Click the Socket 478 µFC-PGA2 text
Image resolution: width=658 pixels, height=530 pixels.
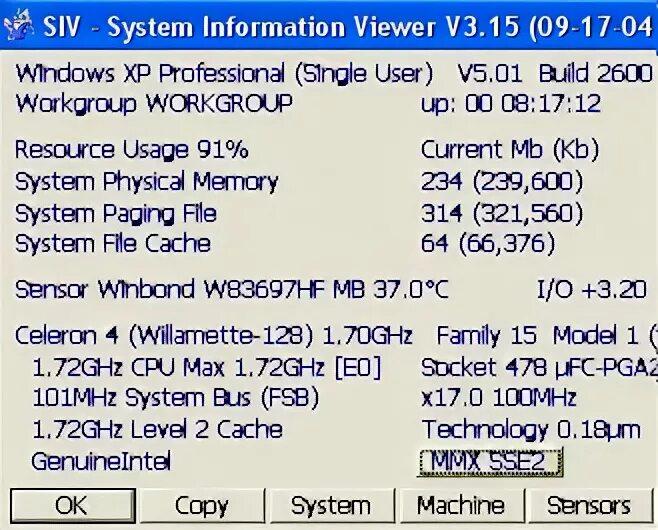[539, 368]
